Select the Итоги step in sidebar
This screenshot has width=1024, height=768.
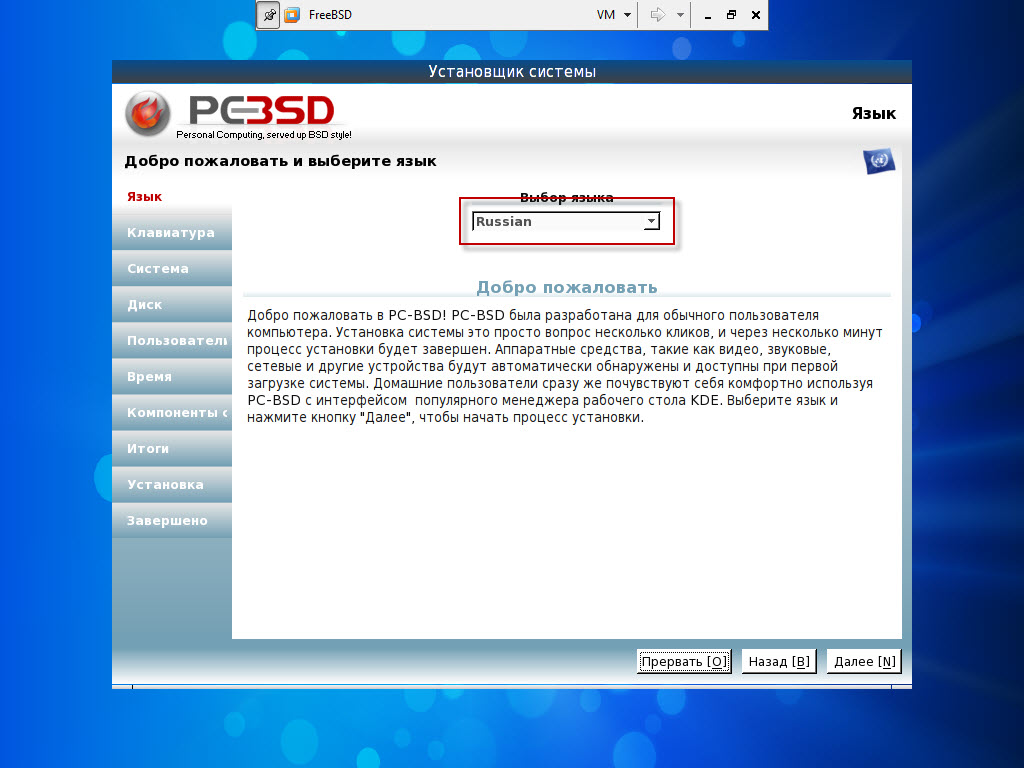point(172,448)
